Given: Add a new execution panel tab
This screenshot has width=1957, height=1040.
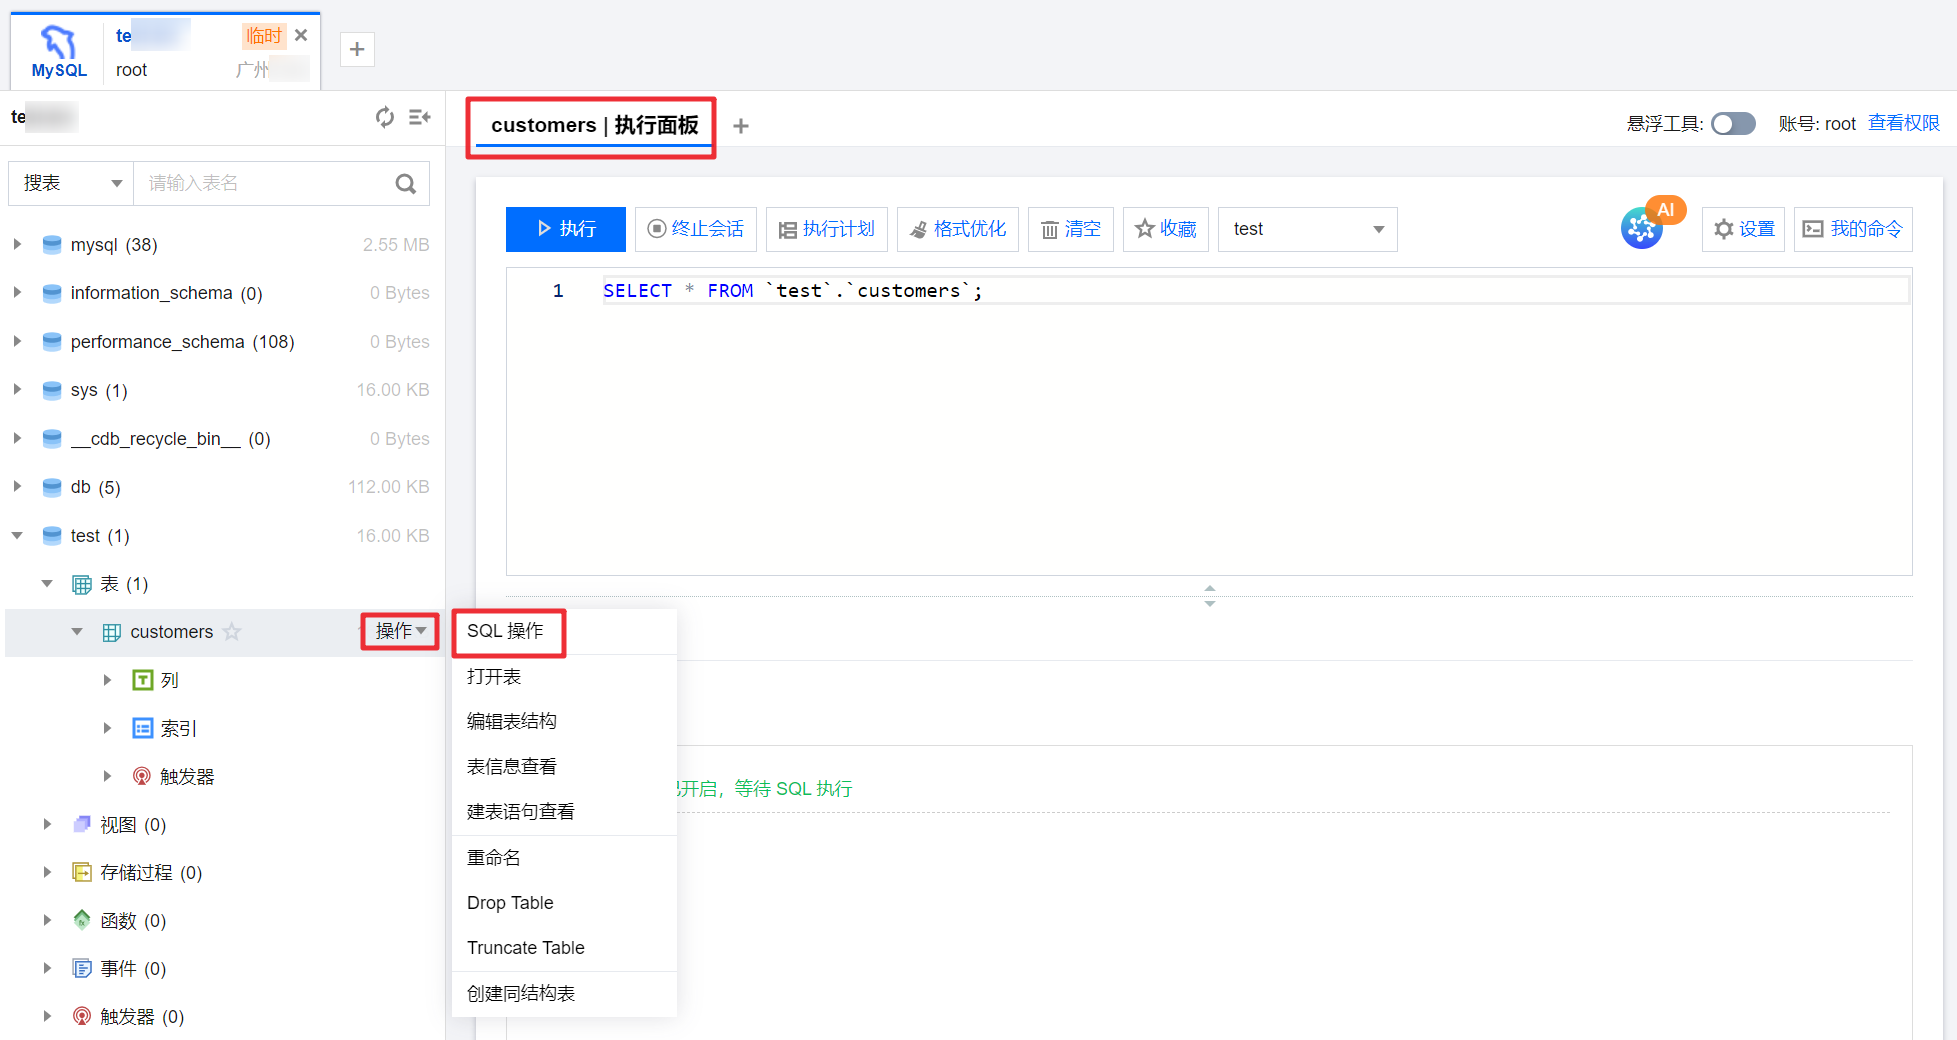Looking at the screenshot, I should 741,126.
